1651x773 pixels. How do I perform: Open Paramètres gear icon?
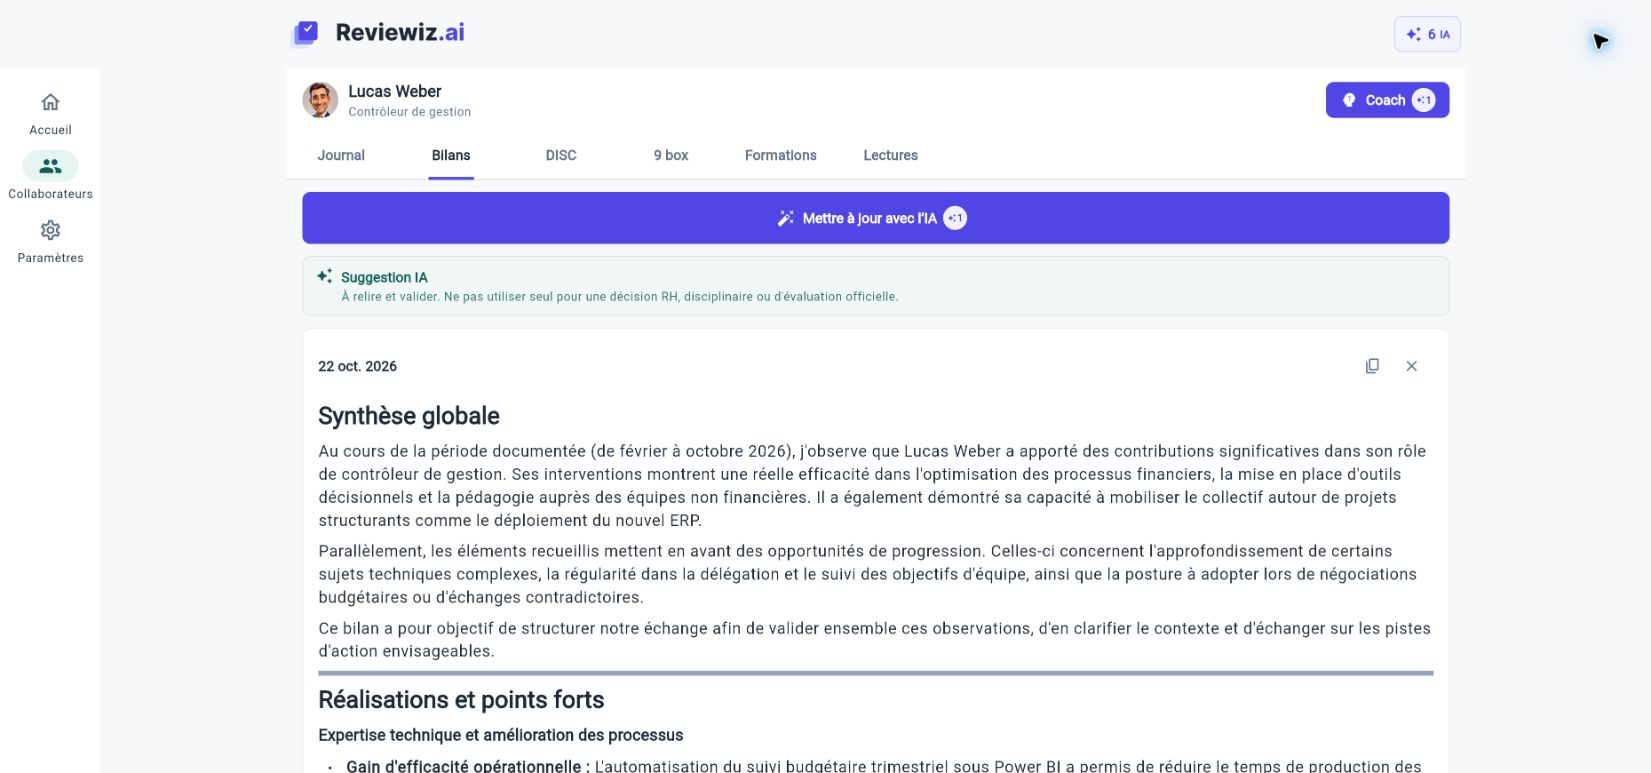tap(50, 230)
